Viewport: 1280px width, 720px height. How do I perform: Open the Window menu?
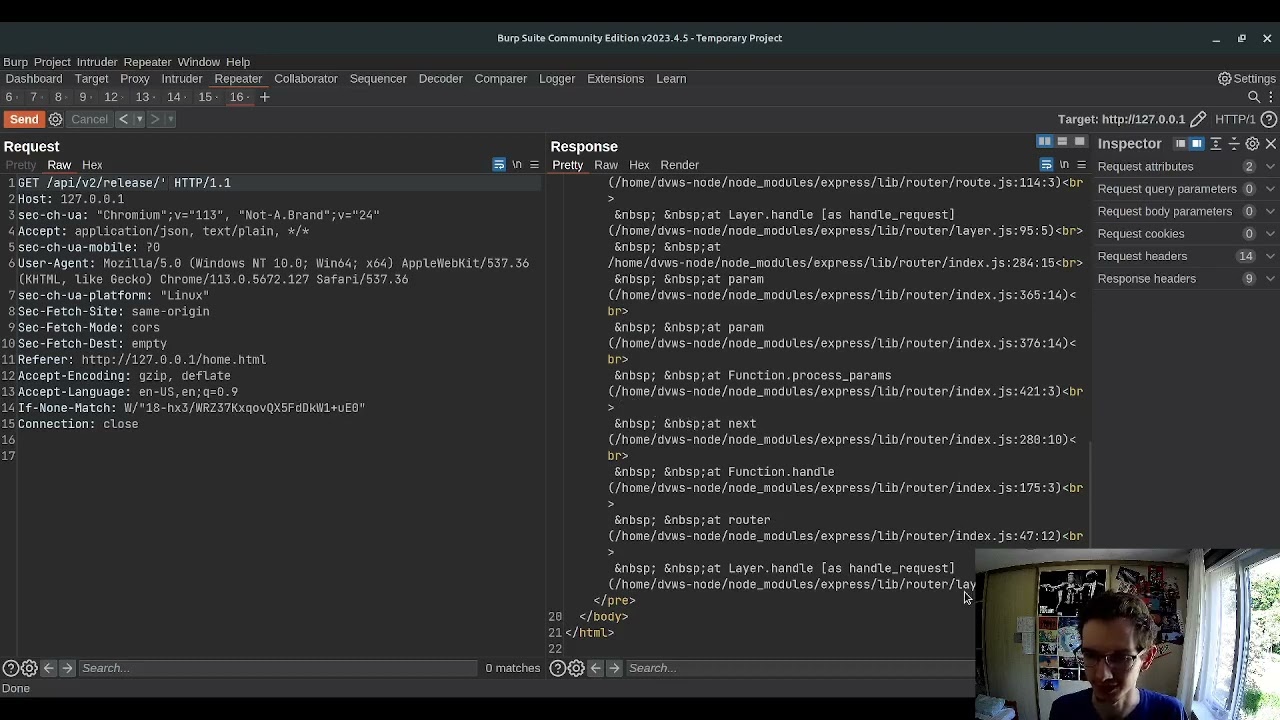point(198,62)
